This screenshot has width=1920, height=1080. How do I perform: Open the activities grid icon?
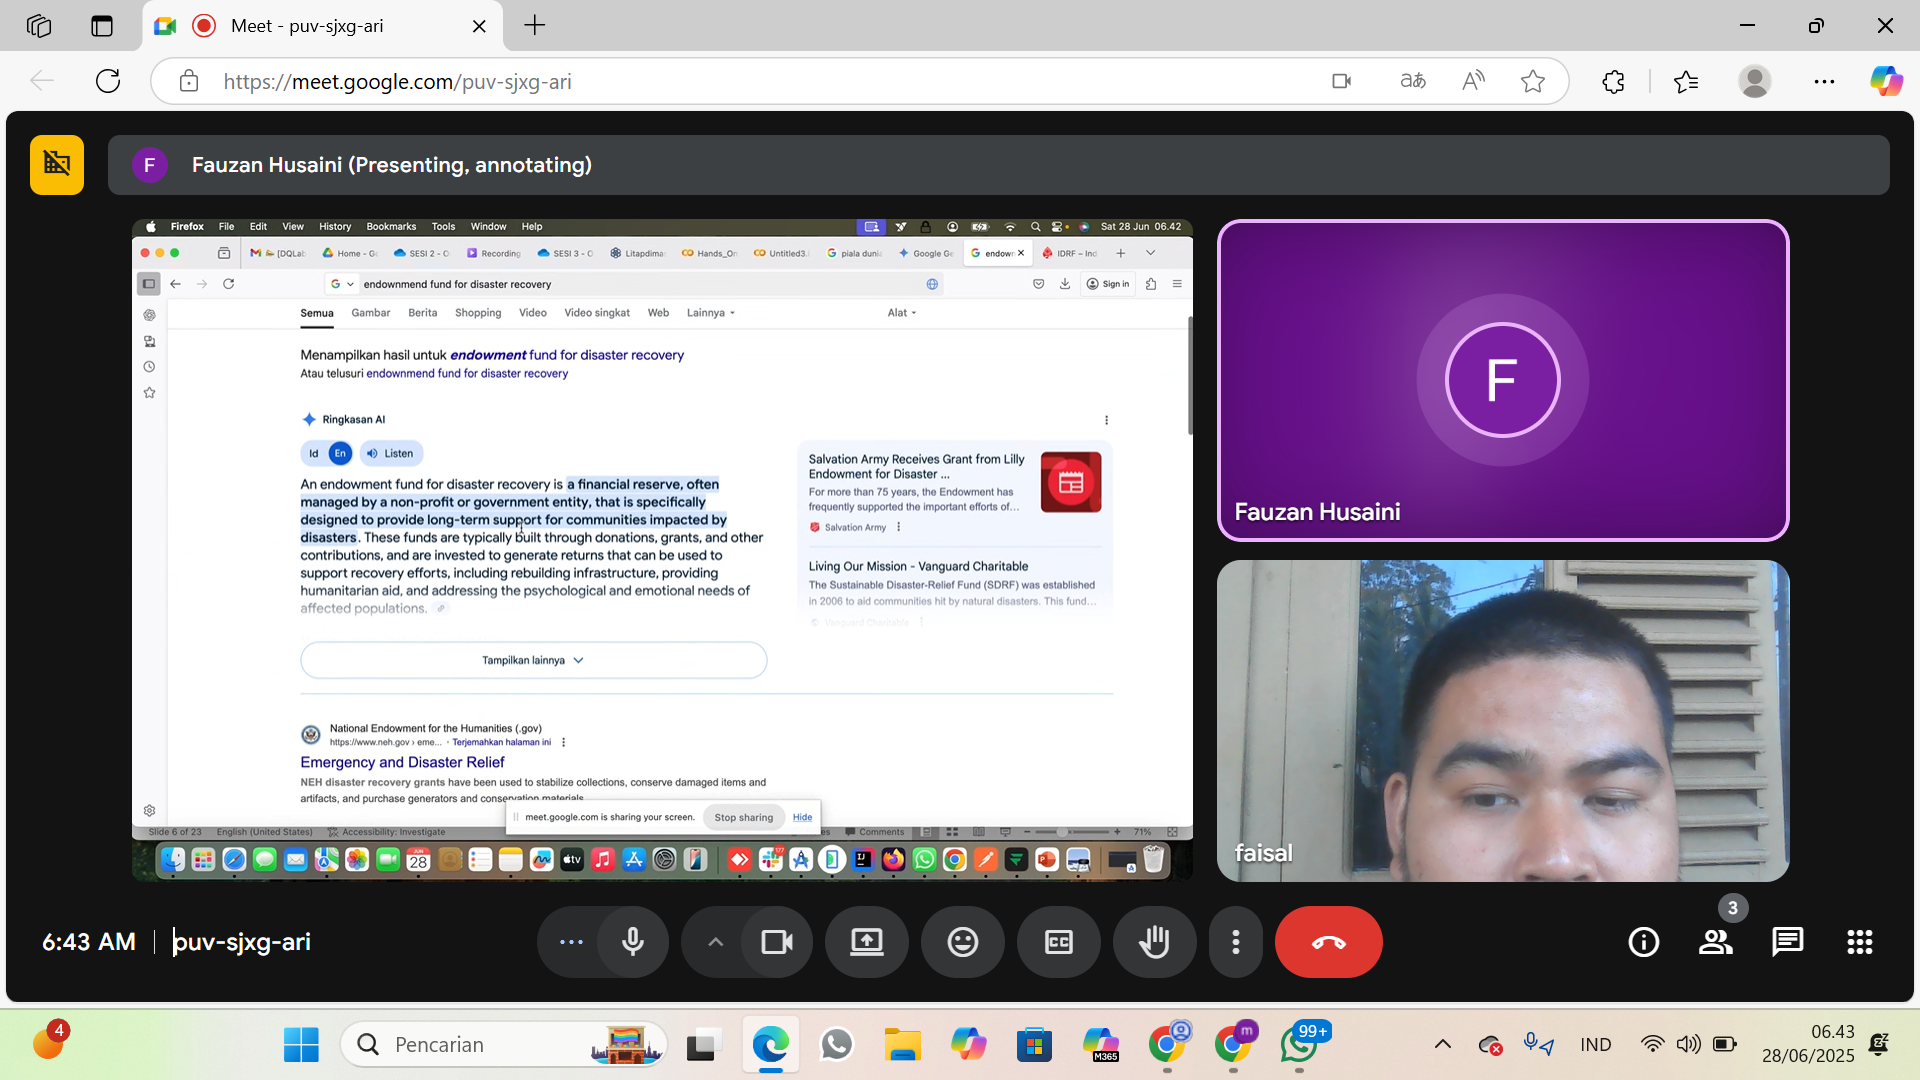pos(1859,942)
